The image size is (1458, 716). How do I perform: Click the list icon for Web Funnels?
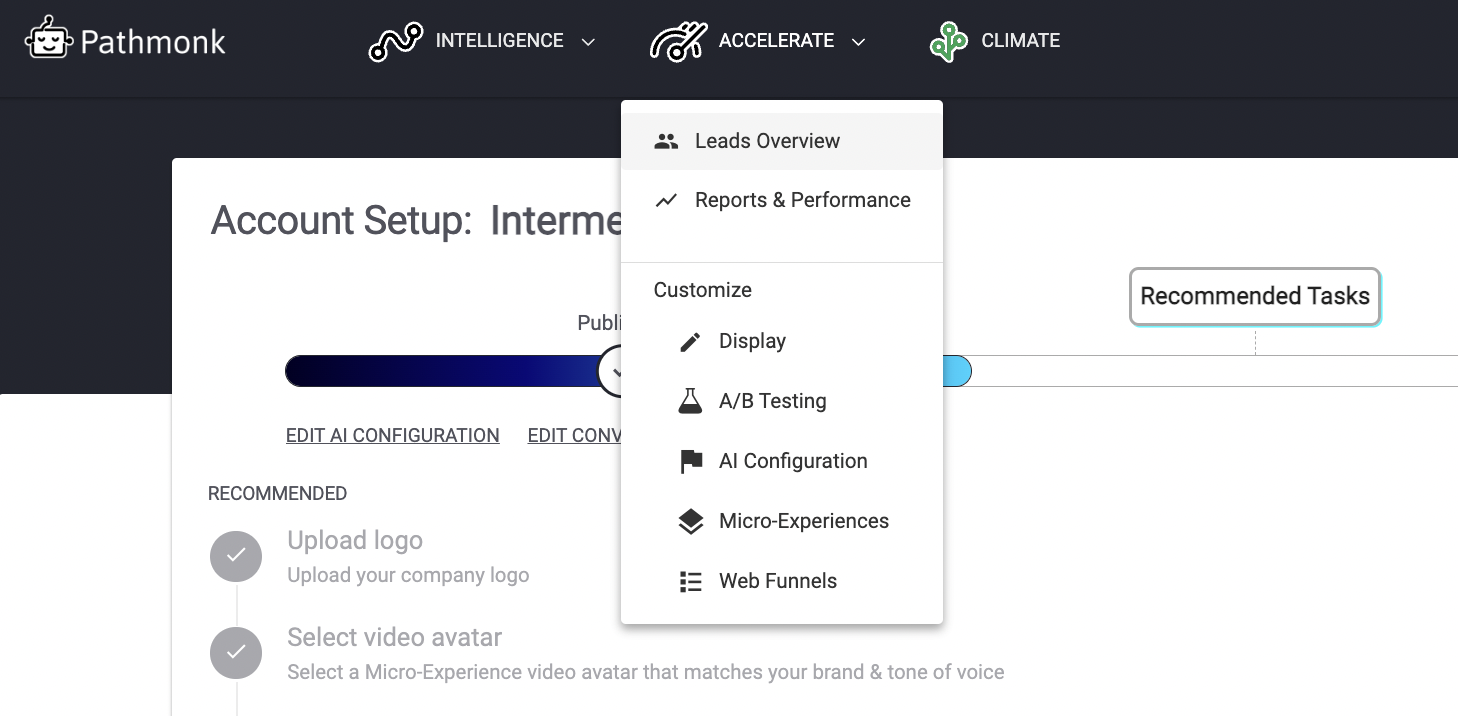coord(690,582)
